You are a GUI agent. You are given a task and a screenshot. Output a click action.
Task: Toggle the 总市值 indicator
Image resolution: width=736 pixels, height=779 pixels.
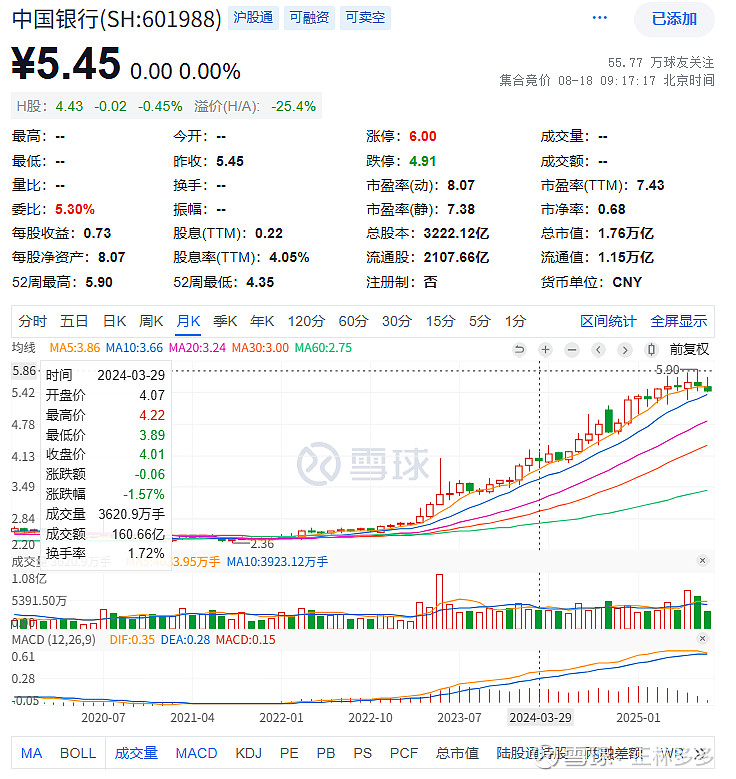click(x=457, y=754)
